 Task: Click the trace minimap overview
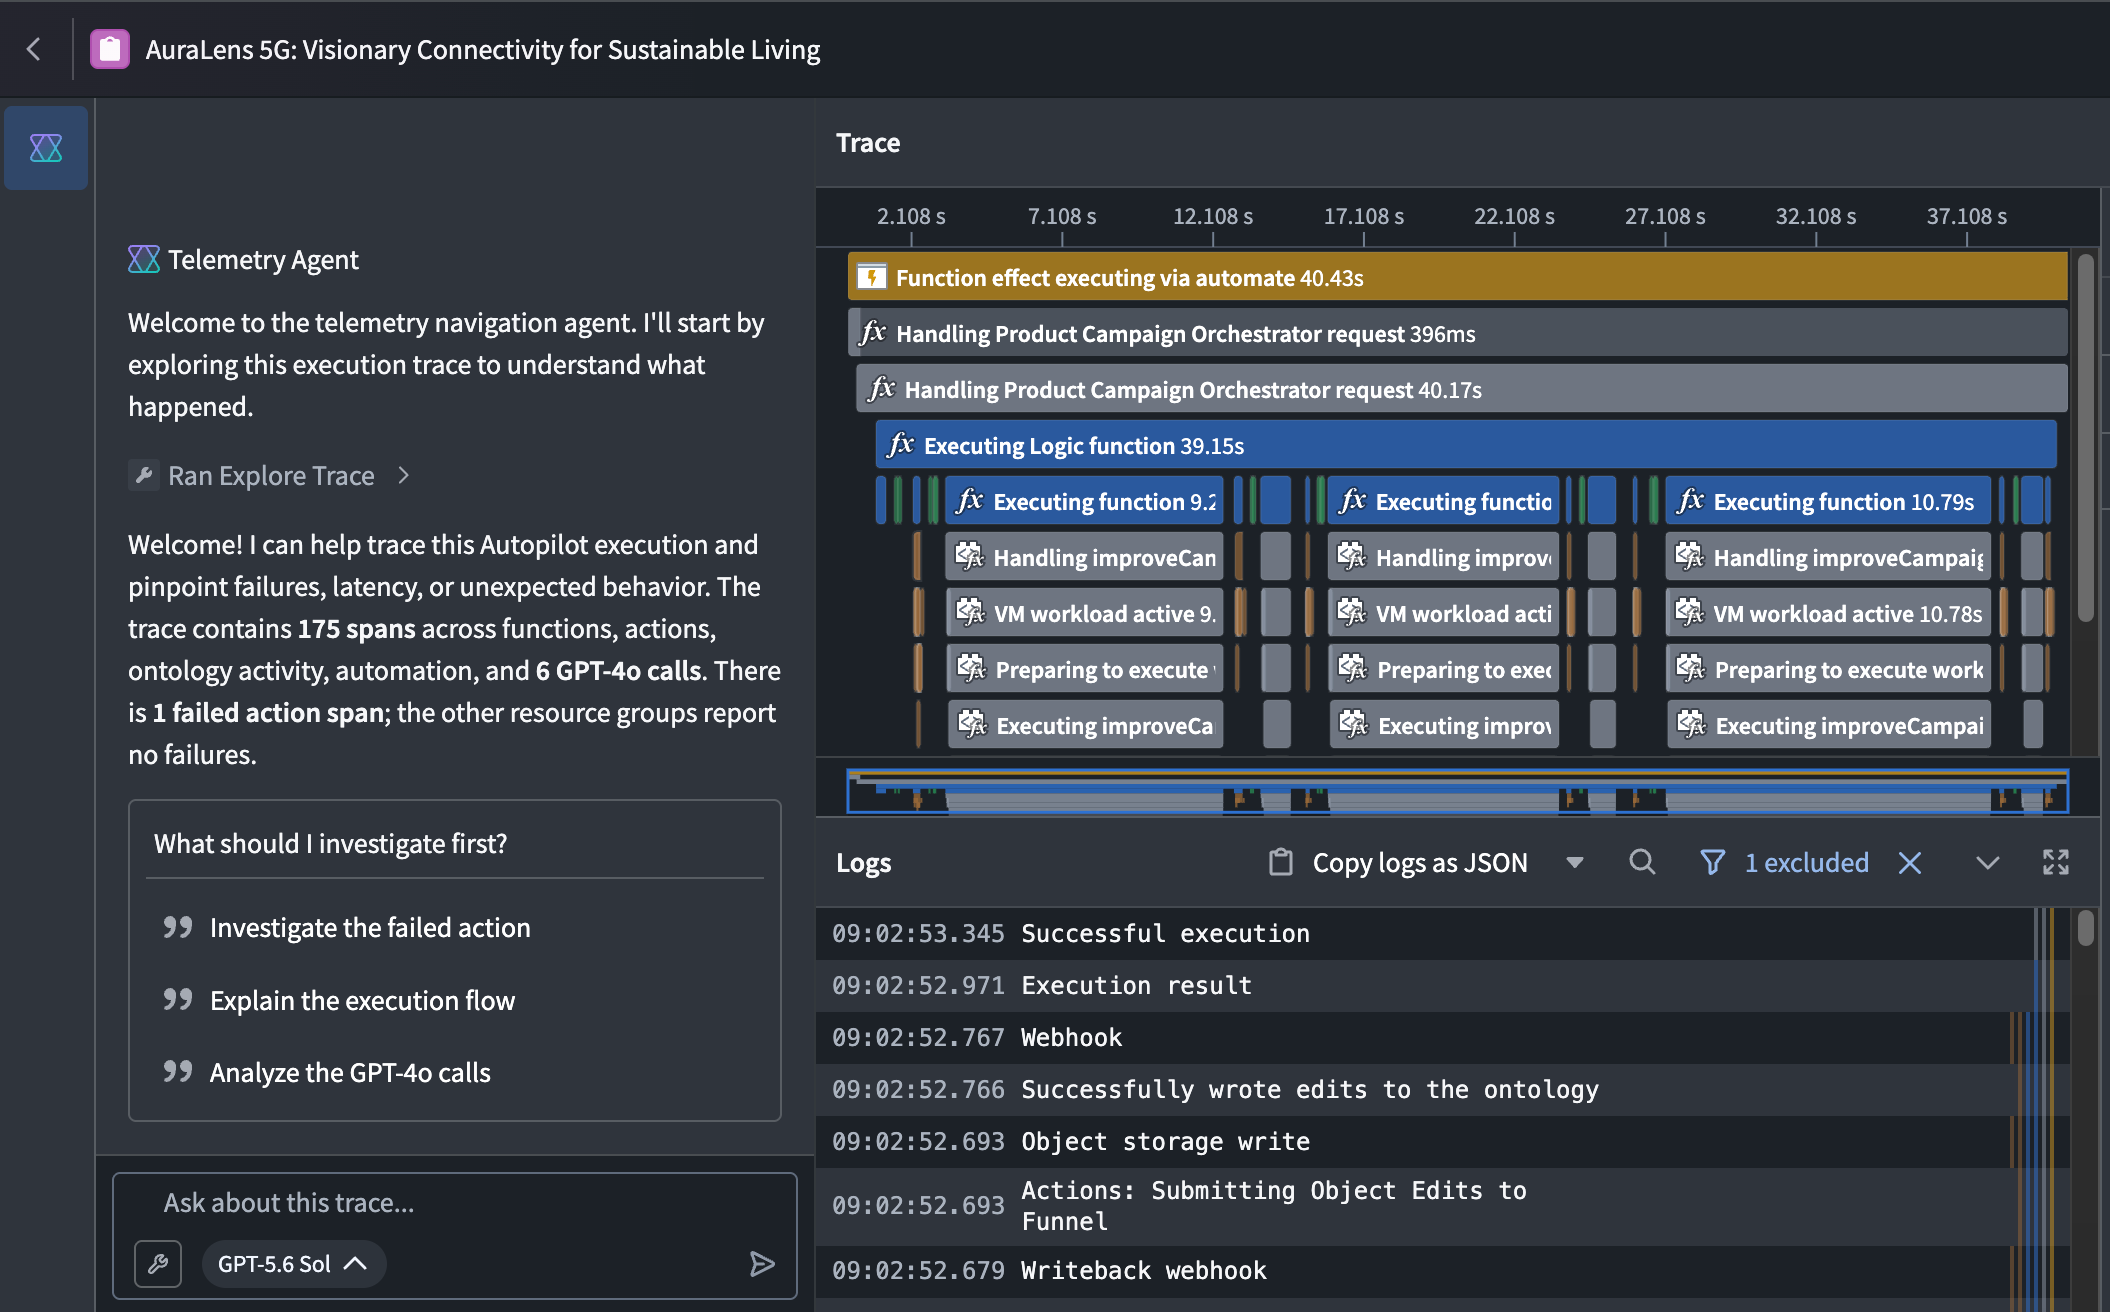point(1457,791)
